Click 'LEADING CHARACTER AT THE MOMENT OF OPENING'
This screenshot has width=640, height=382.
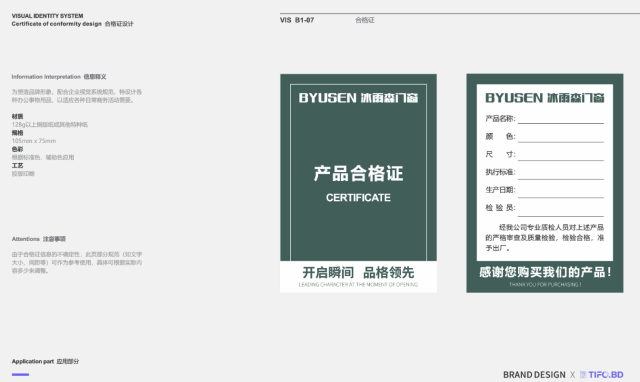tap(358, 284)
